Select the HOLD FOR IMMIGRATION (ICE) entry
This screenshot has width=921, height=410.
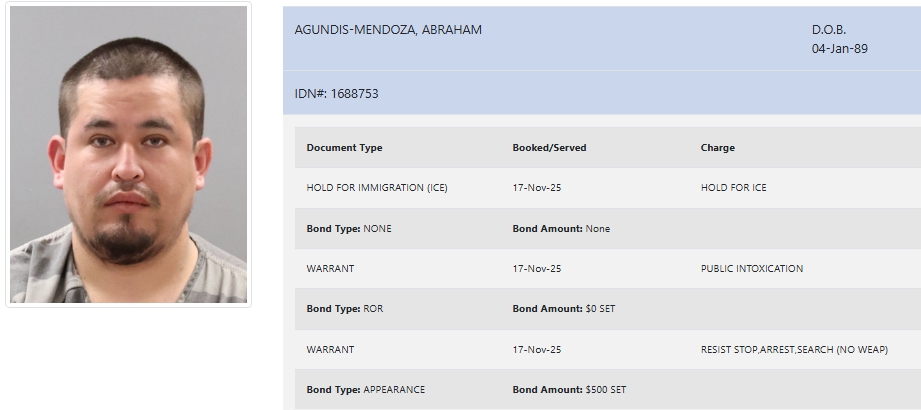point(376,188)
